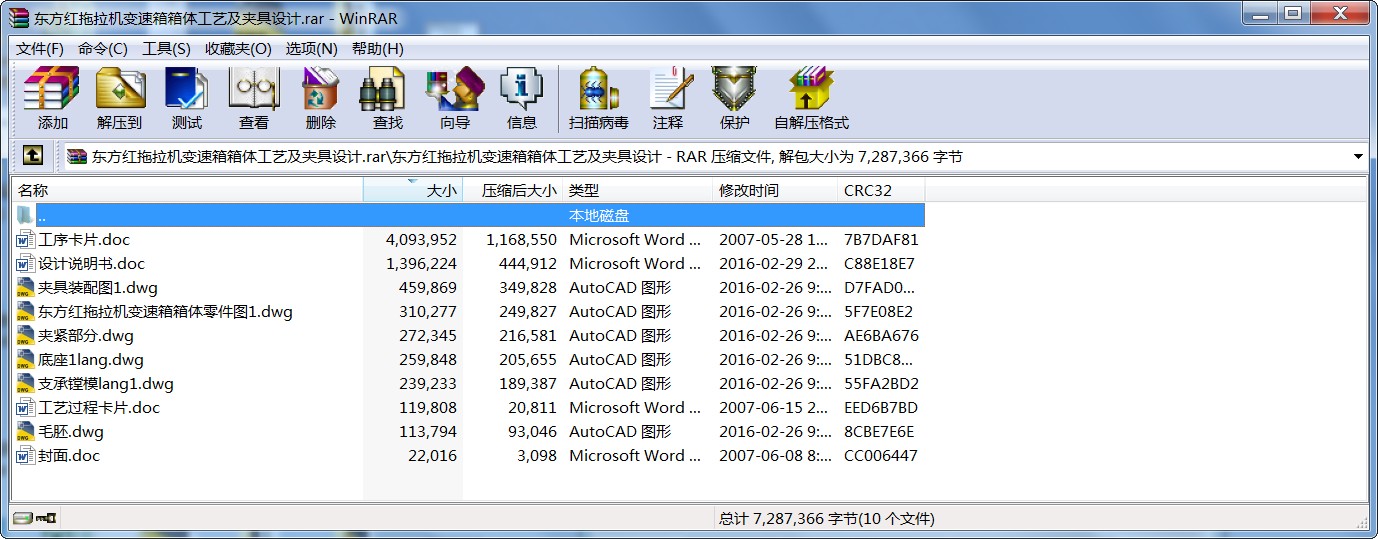Click the parent folder icon ".."
1378x539 pixels.
26,215
